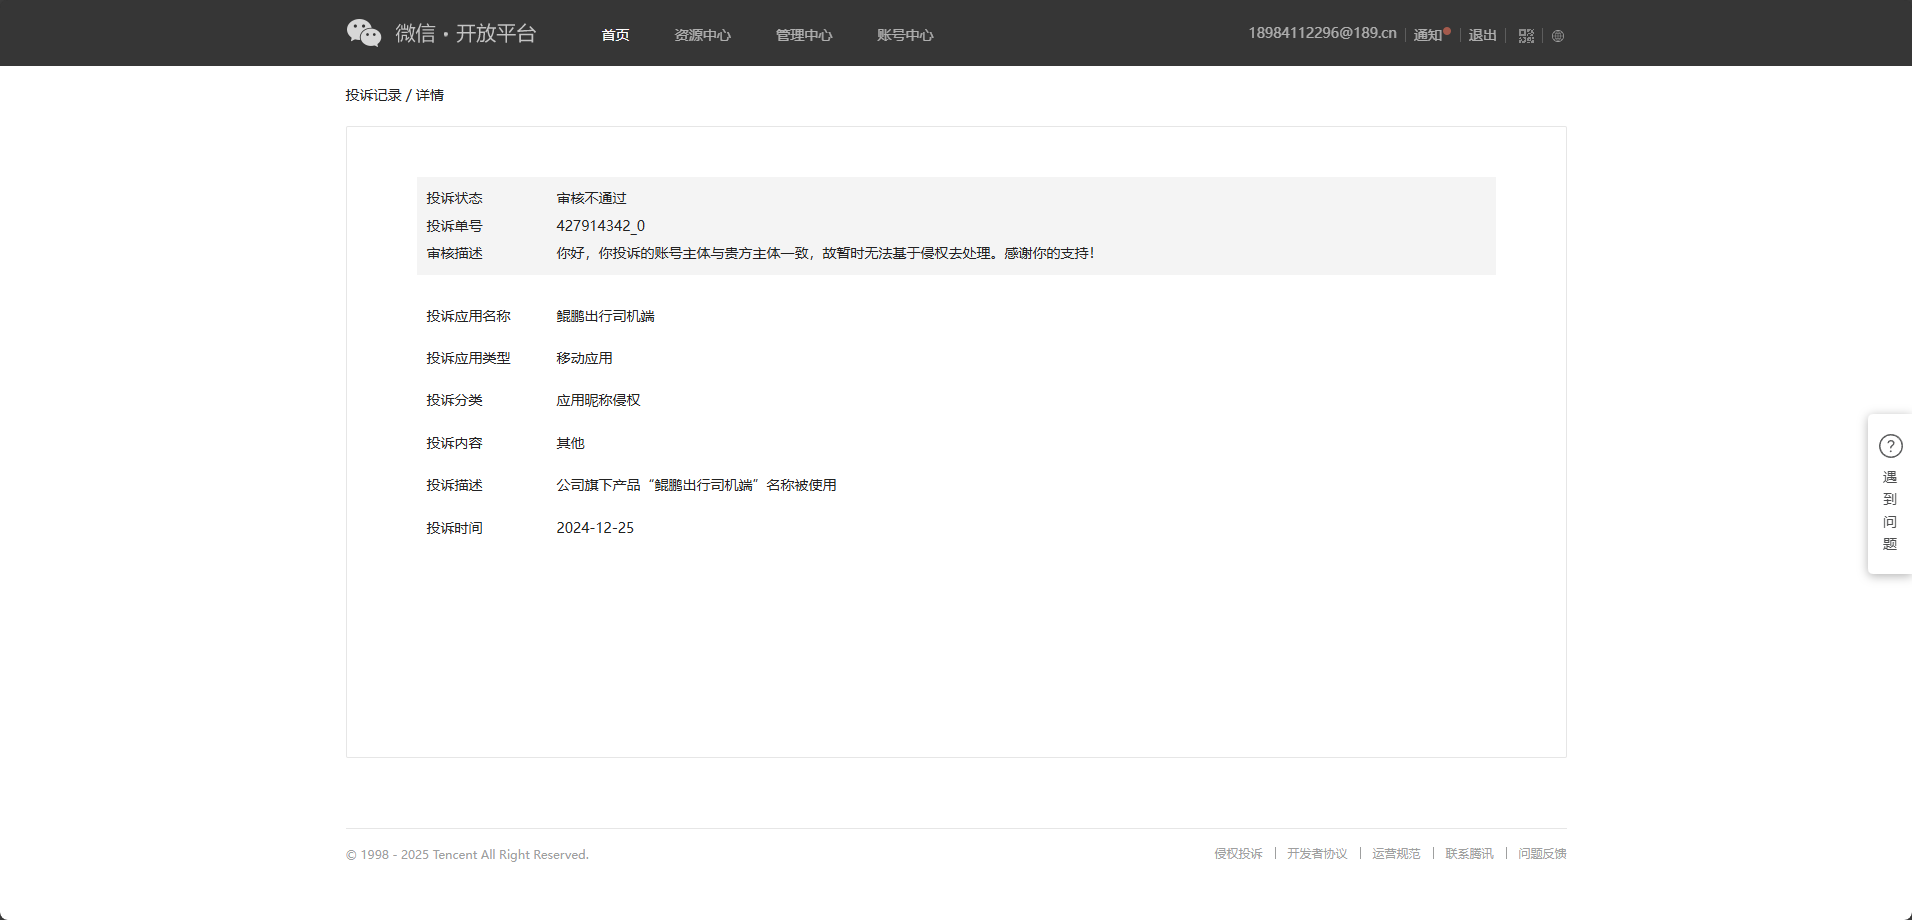Open the 侵权投诉 footer link

[x=1238, y=854]
